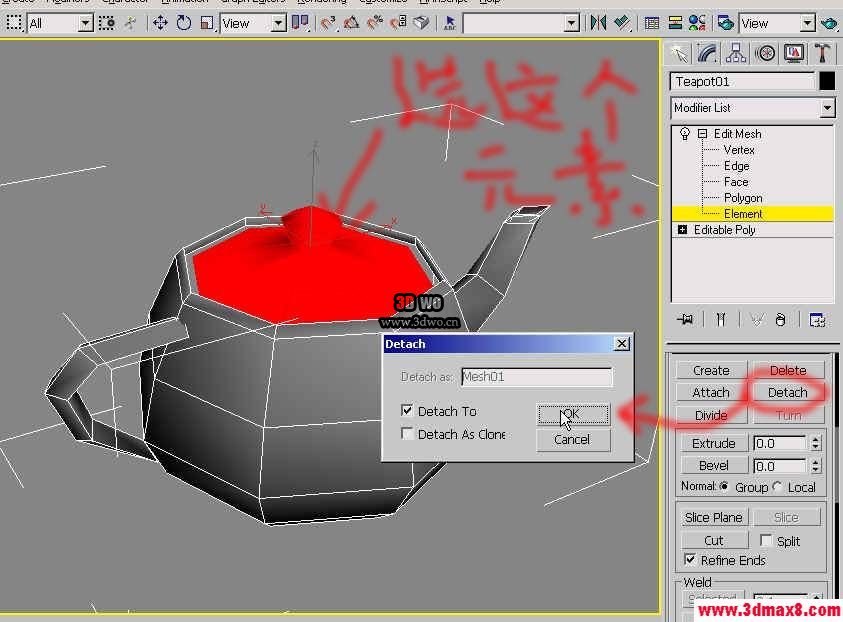This screenshot has height=622, width=843.
Task: Click the Pin Stack icon
Action: tap(685, 319)
